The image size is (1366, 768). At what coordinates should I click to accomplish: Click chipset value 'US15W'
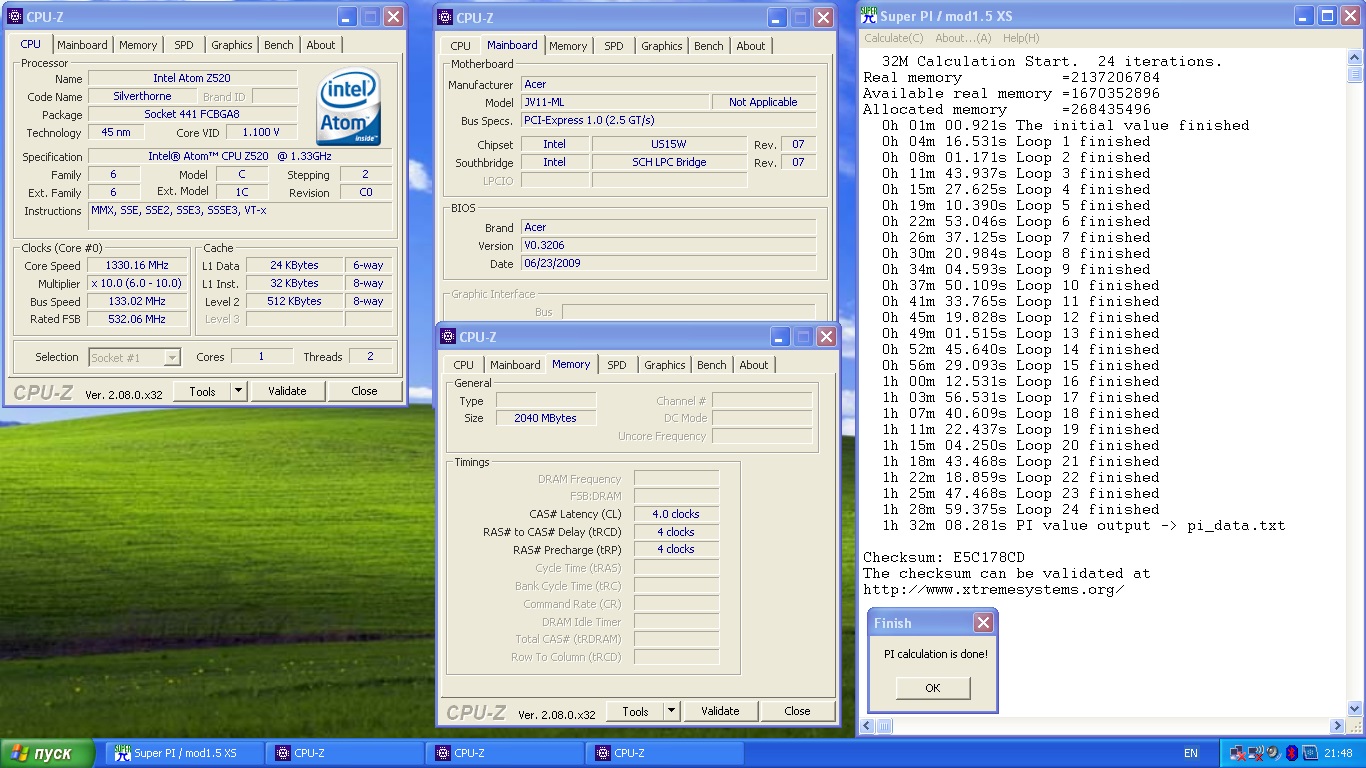[669, 144]
